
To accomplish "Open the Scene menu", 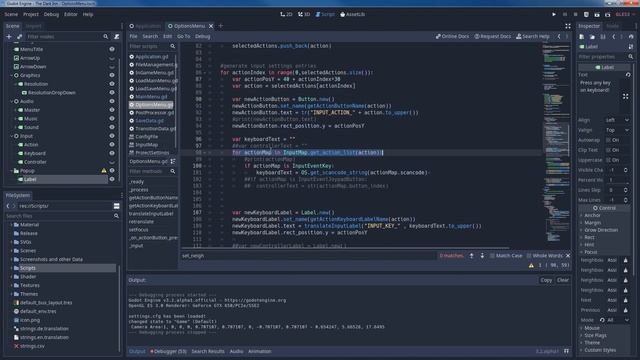I will 11,14.
